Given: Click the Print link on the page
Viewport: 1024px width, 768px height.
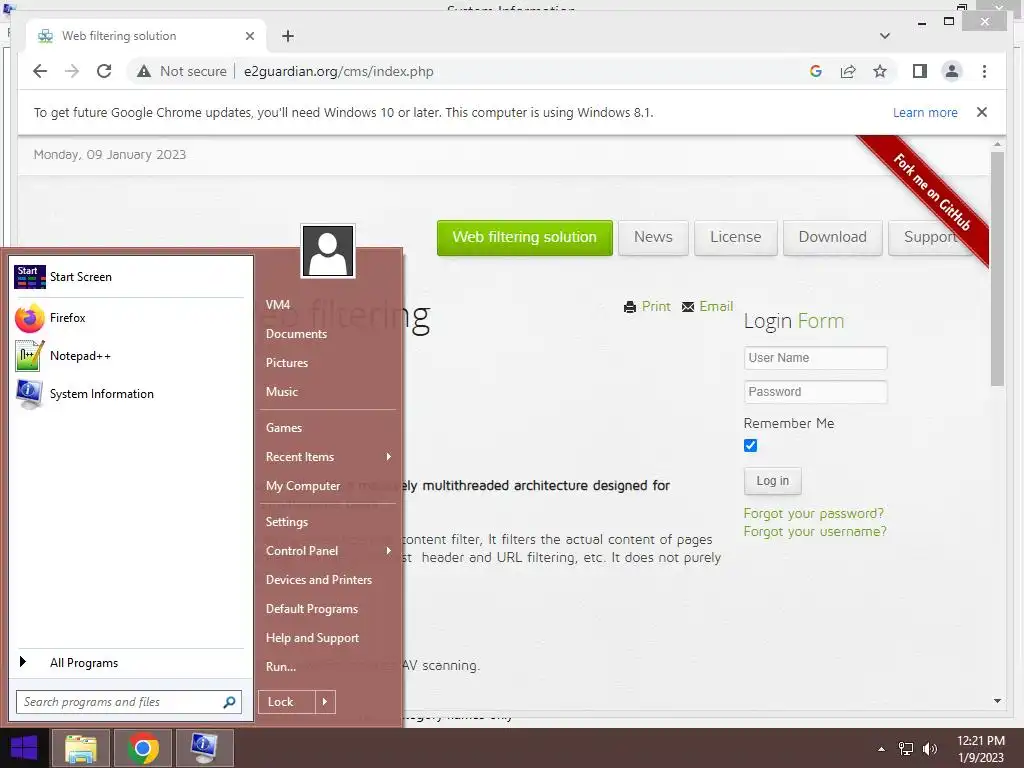Looking at the screenshot, I should [647, 306].
